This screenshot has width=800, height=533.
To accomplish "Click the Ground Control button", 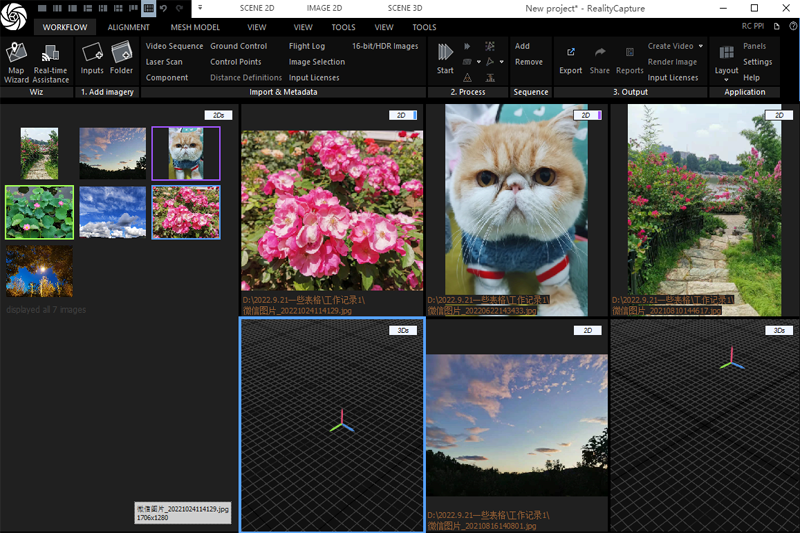I will [x=238, y=46].
